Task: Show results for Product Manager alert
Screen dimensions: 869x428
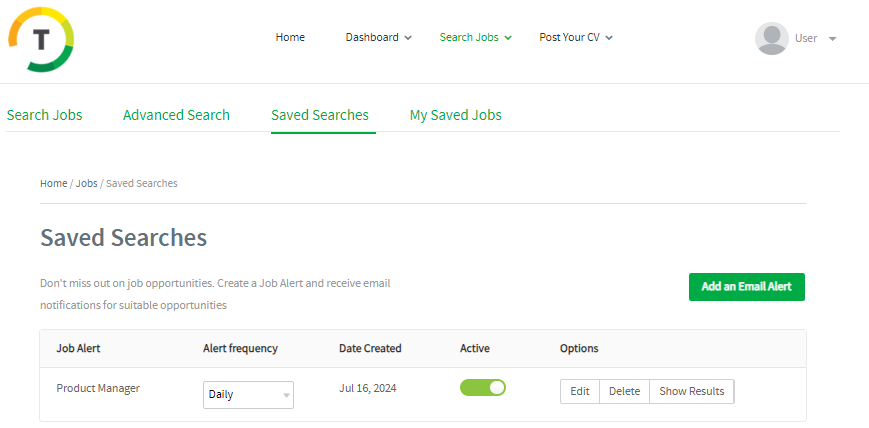Action: 691,391
